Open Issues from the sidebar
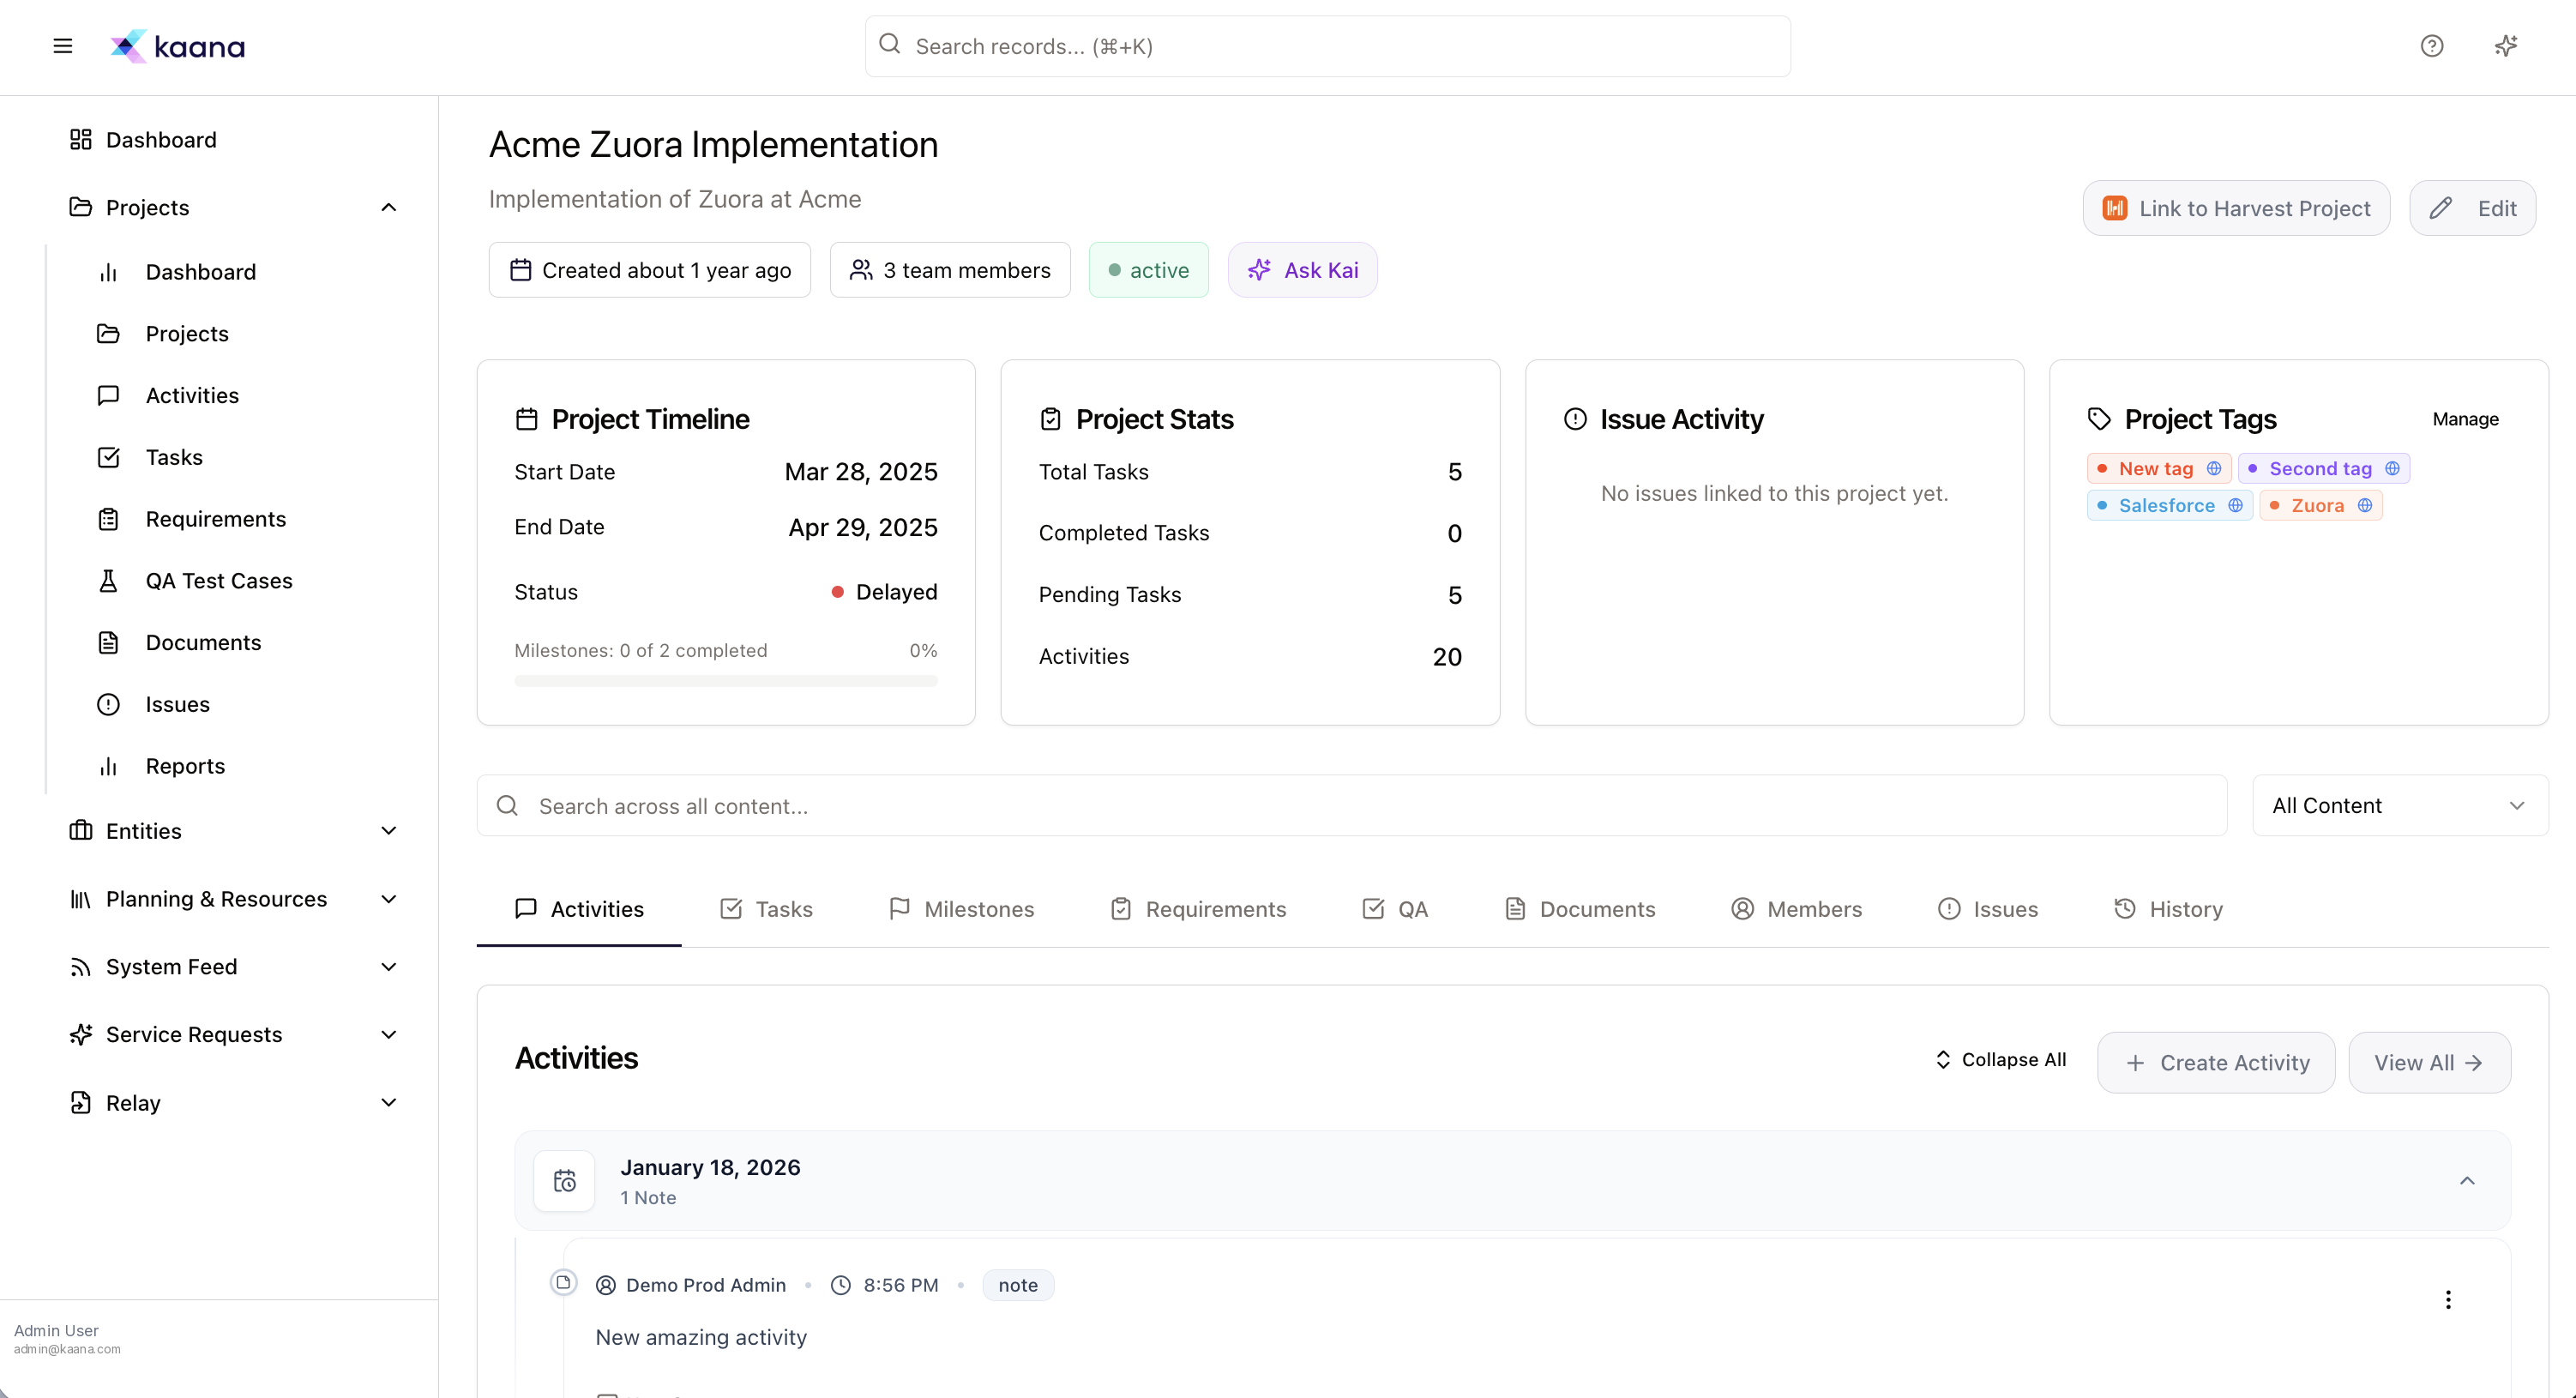 pyautogui.click(x=177, y=703)
